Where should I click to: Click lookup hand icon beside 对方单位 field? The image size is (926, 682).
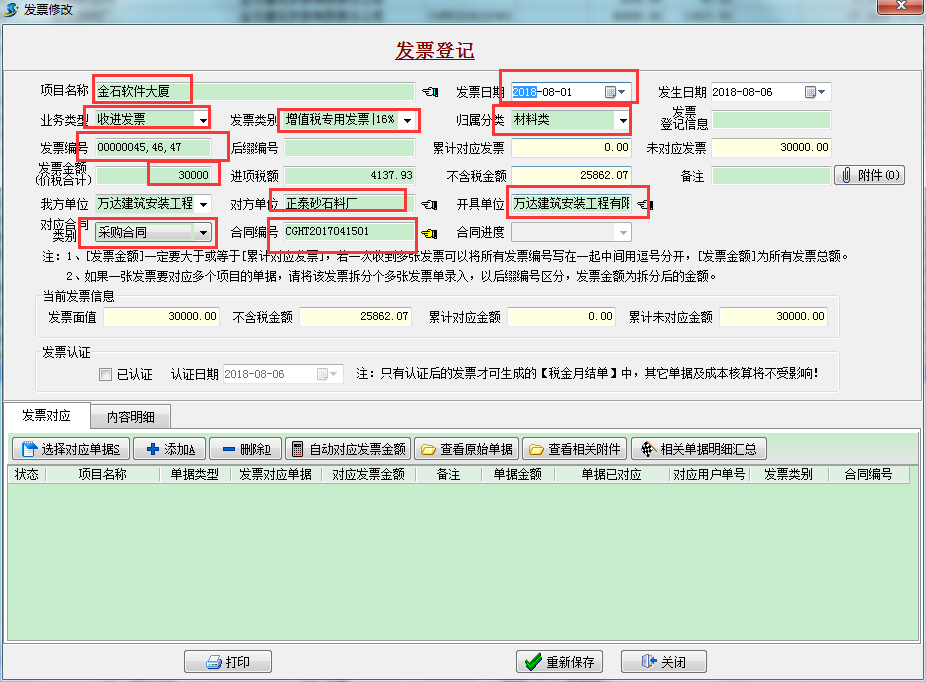[431, 204]
